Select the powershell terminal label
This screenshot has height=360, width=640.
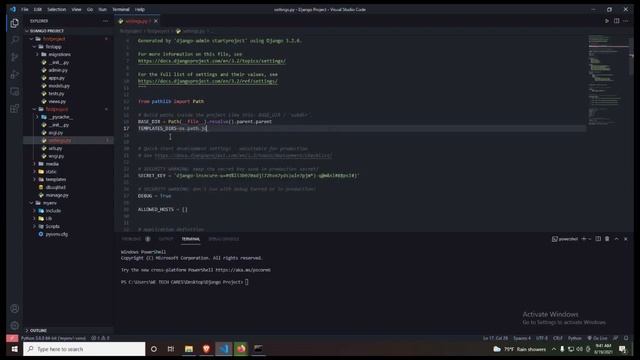coord(565,239)
